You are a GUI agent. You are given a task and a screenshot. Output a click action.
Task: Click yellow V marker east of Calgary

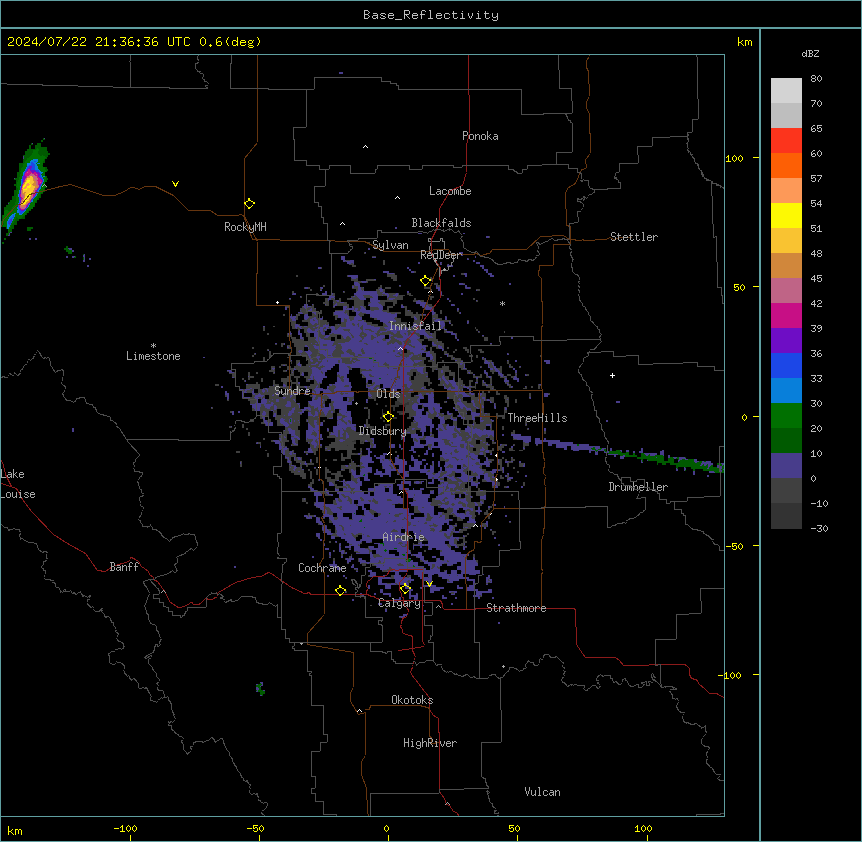point(429,584)
